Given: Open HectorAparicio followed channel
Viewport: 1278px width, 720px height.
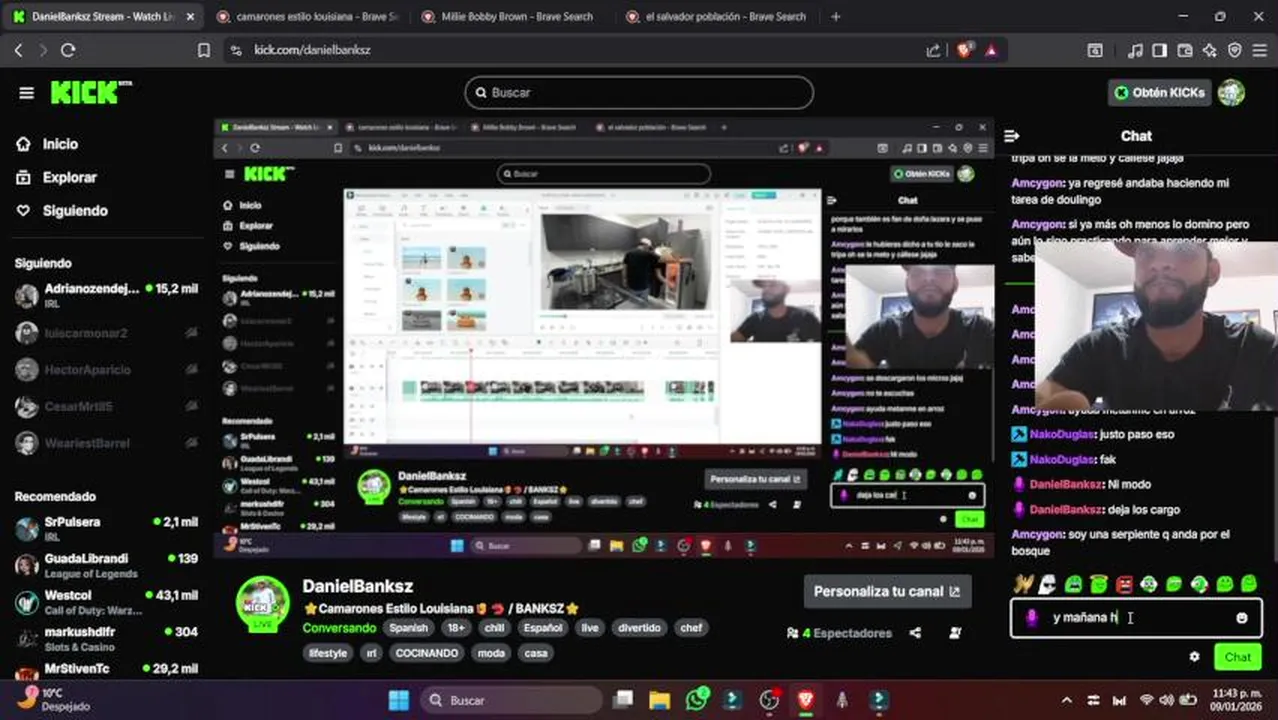Looking at the screenshot, I should pos(106,370).
